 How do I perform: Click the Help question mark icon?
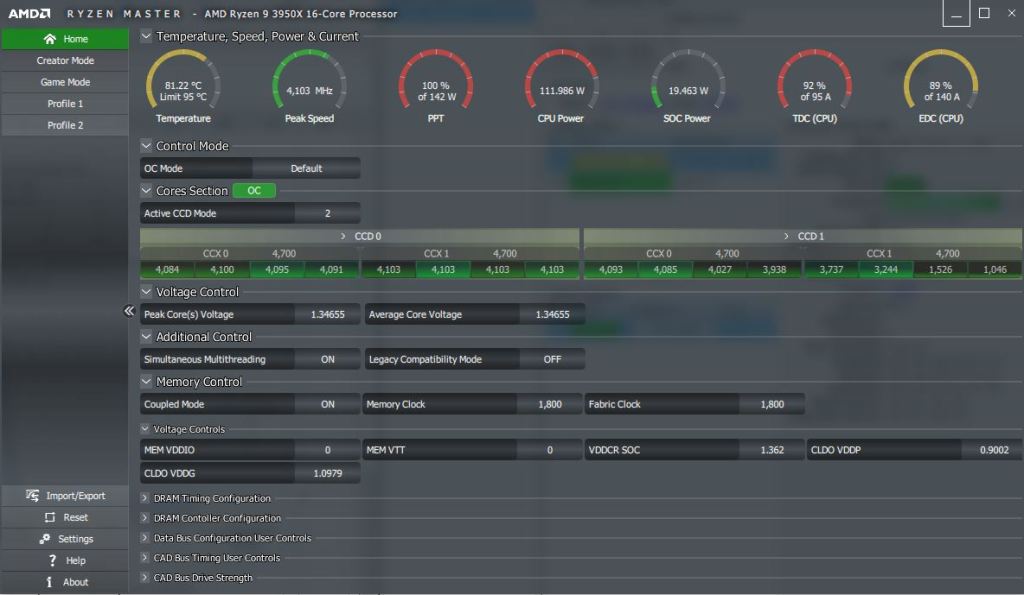coord(52,561)
